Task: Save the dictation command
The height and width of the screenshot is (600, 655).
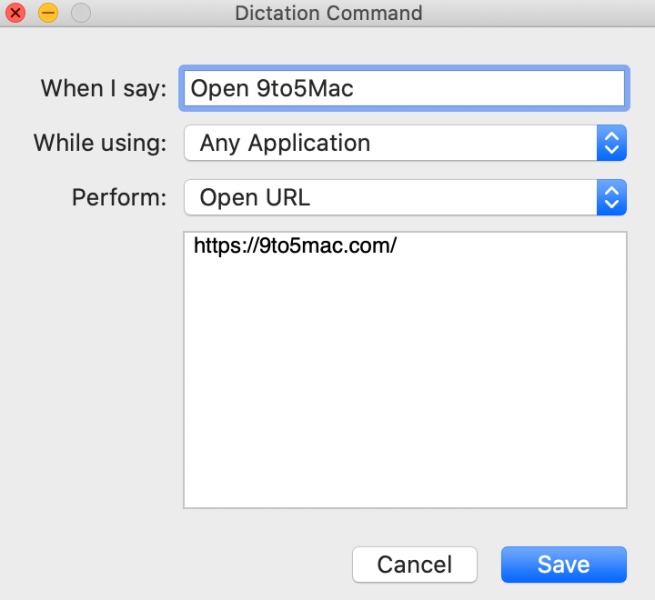Action: [563, 564]
